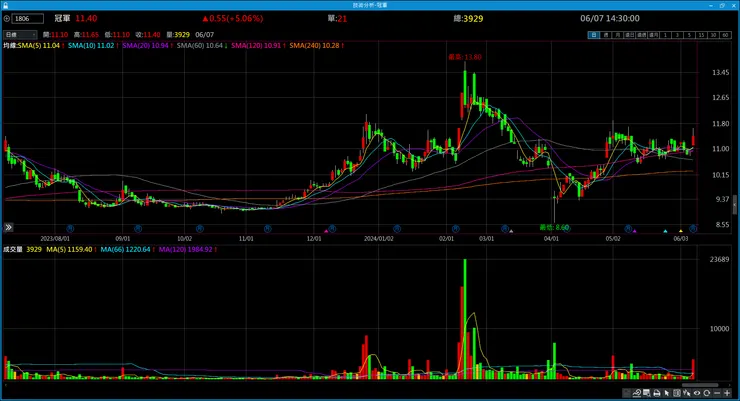
Task: Click the cyan triangle event marker near 06/03
Action: pyautogui.click(x=665, y=231)
